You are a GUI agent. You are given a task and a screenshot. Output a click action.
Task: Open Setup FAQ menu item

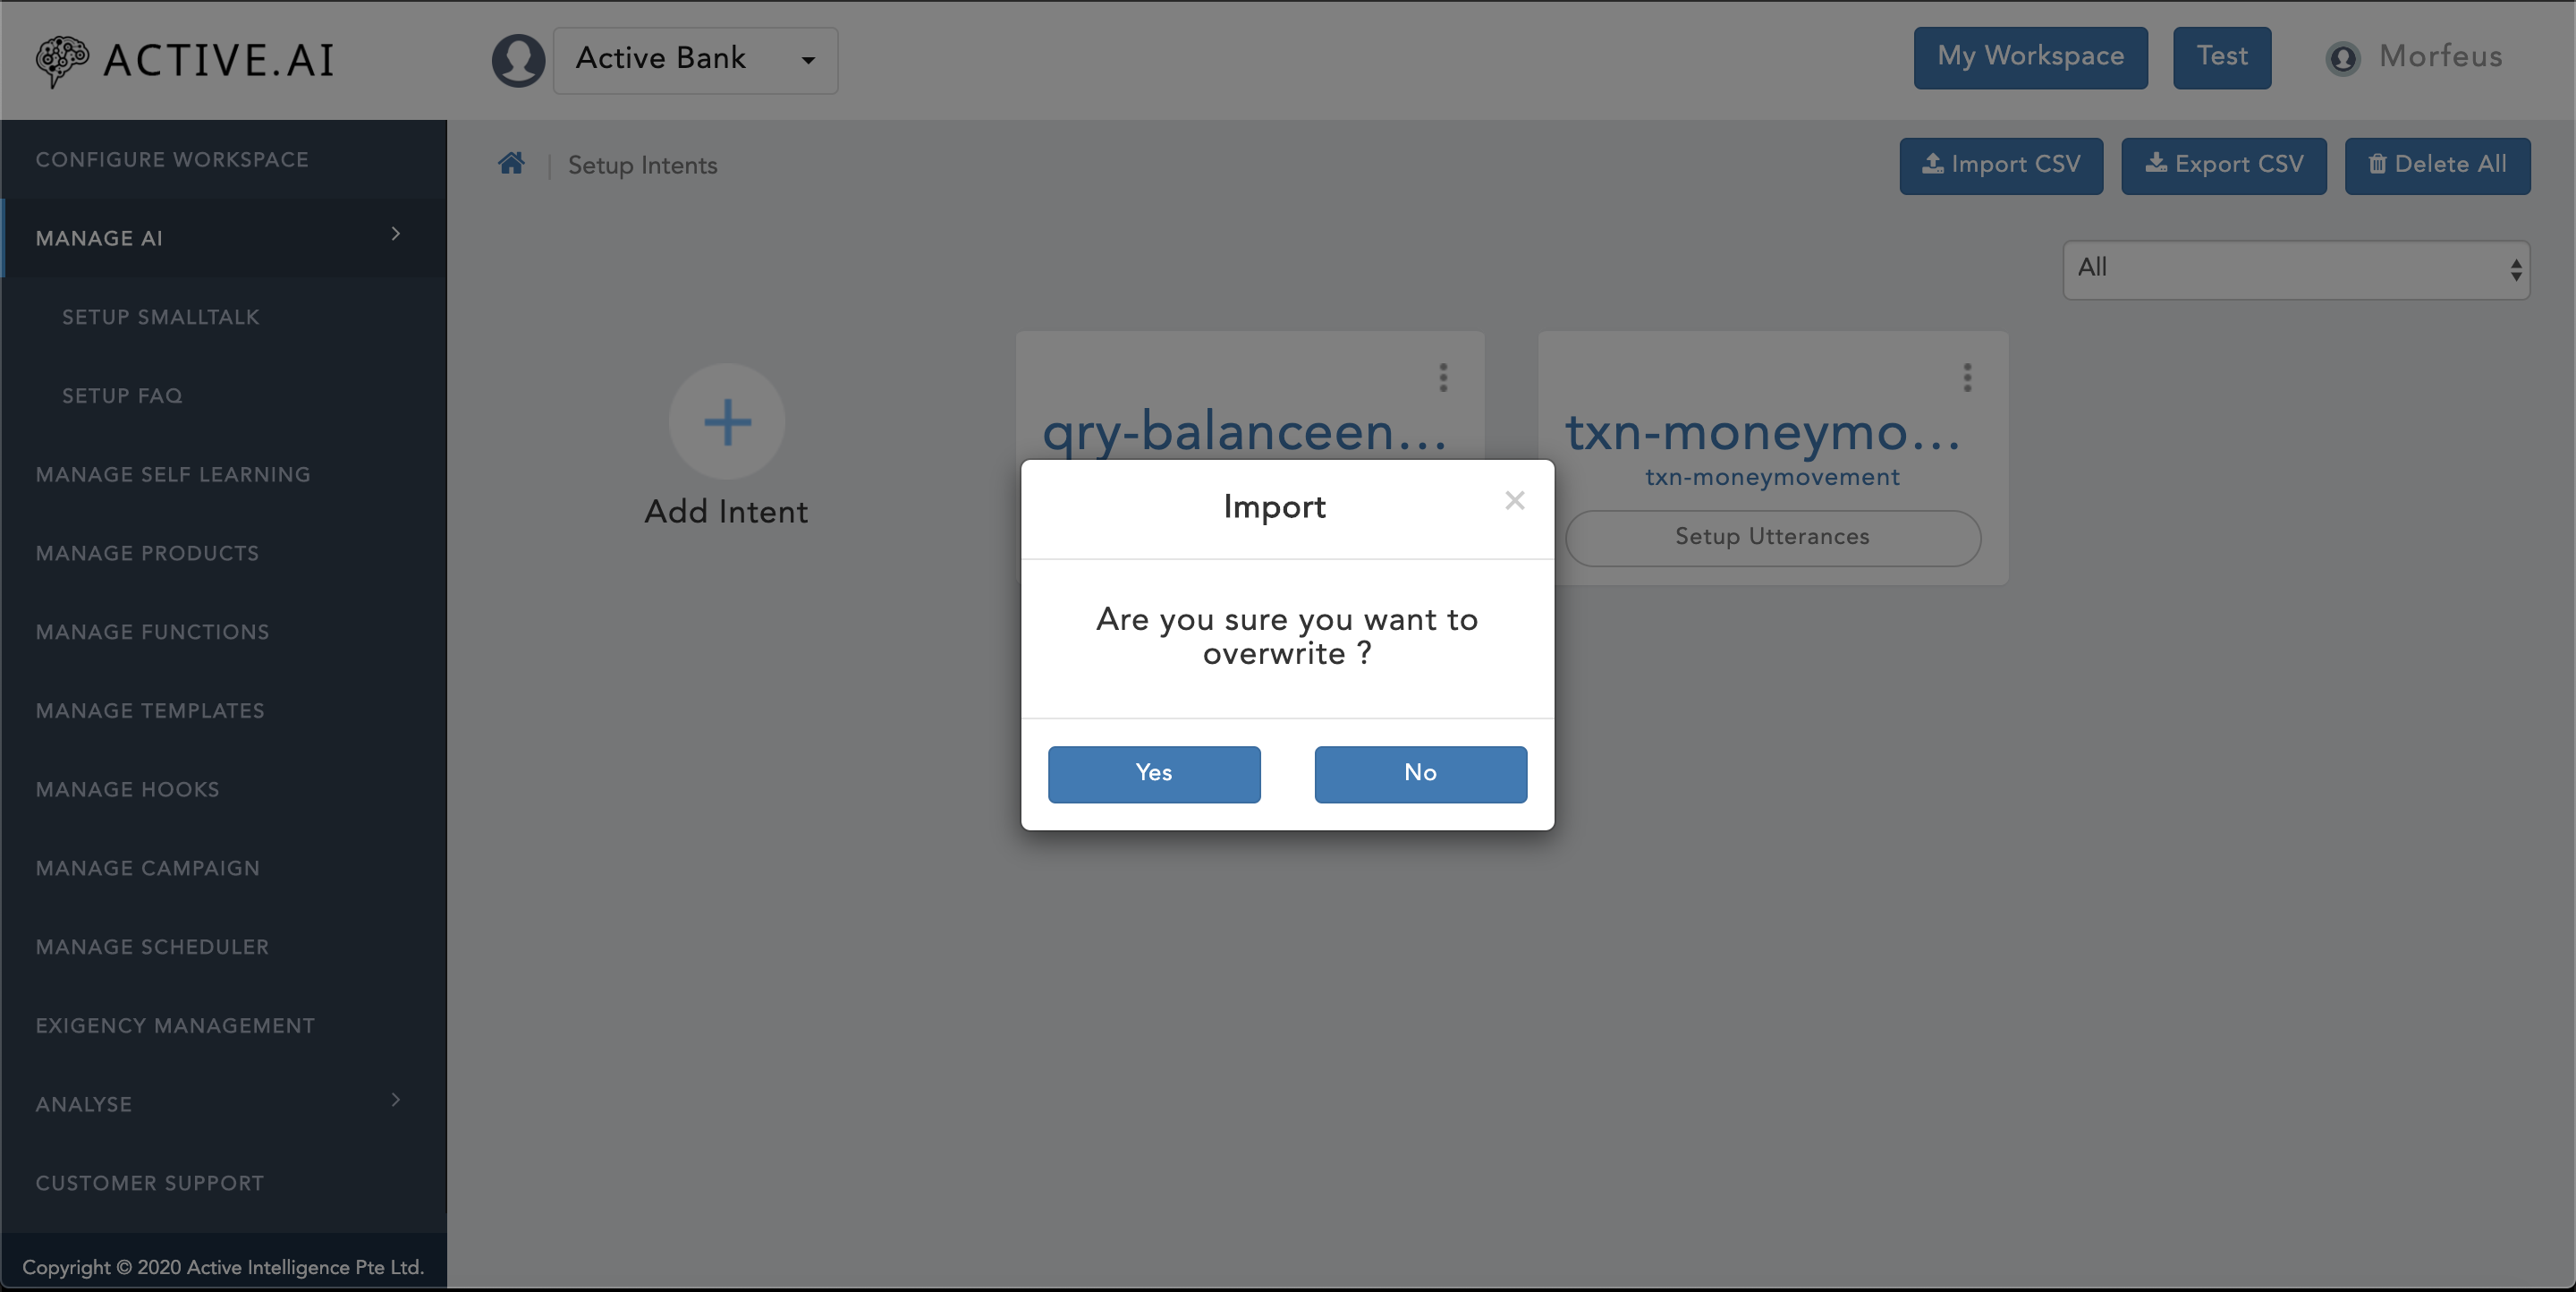(122, 395)
